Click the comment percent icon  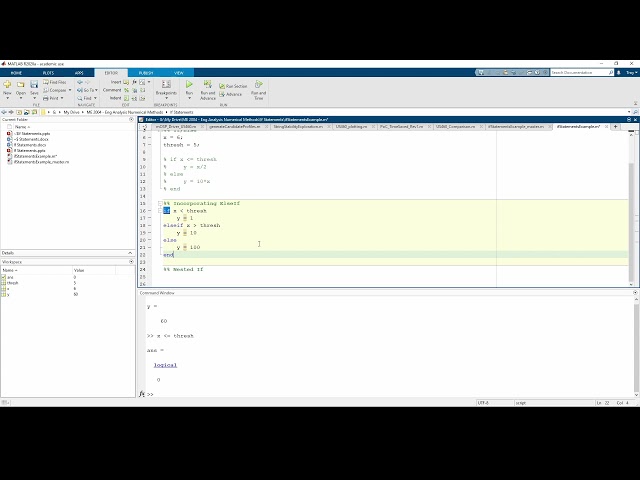tap(126, 90)
